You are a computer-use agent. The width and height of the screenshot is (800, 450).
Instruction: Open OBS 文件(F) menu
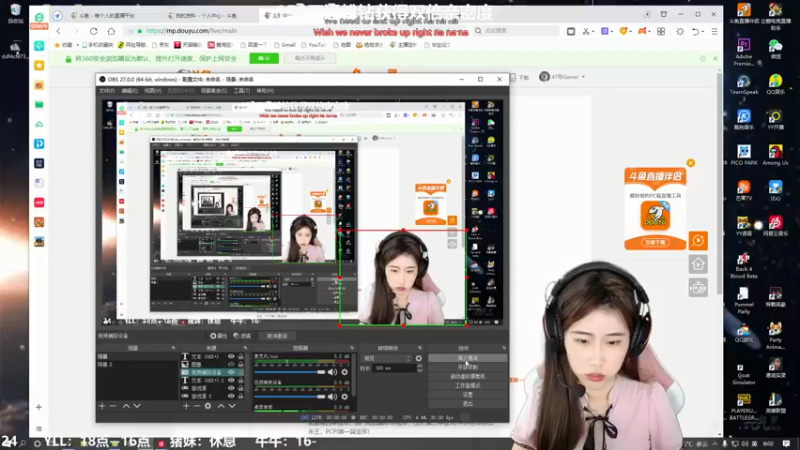(x=107, y=91)
